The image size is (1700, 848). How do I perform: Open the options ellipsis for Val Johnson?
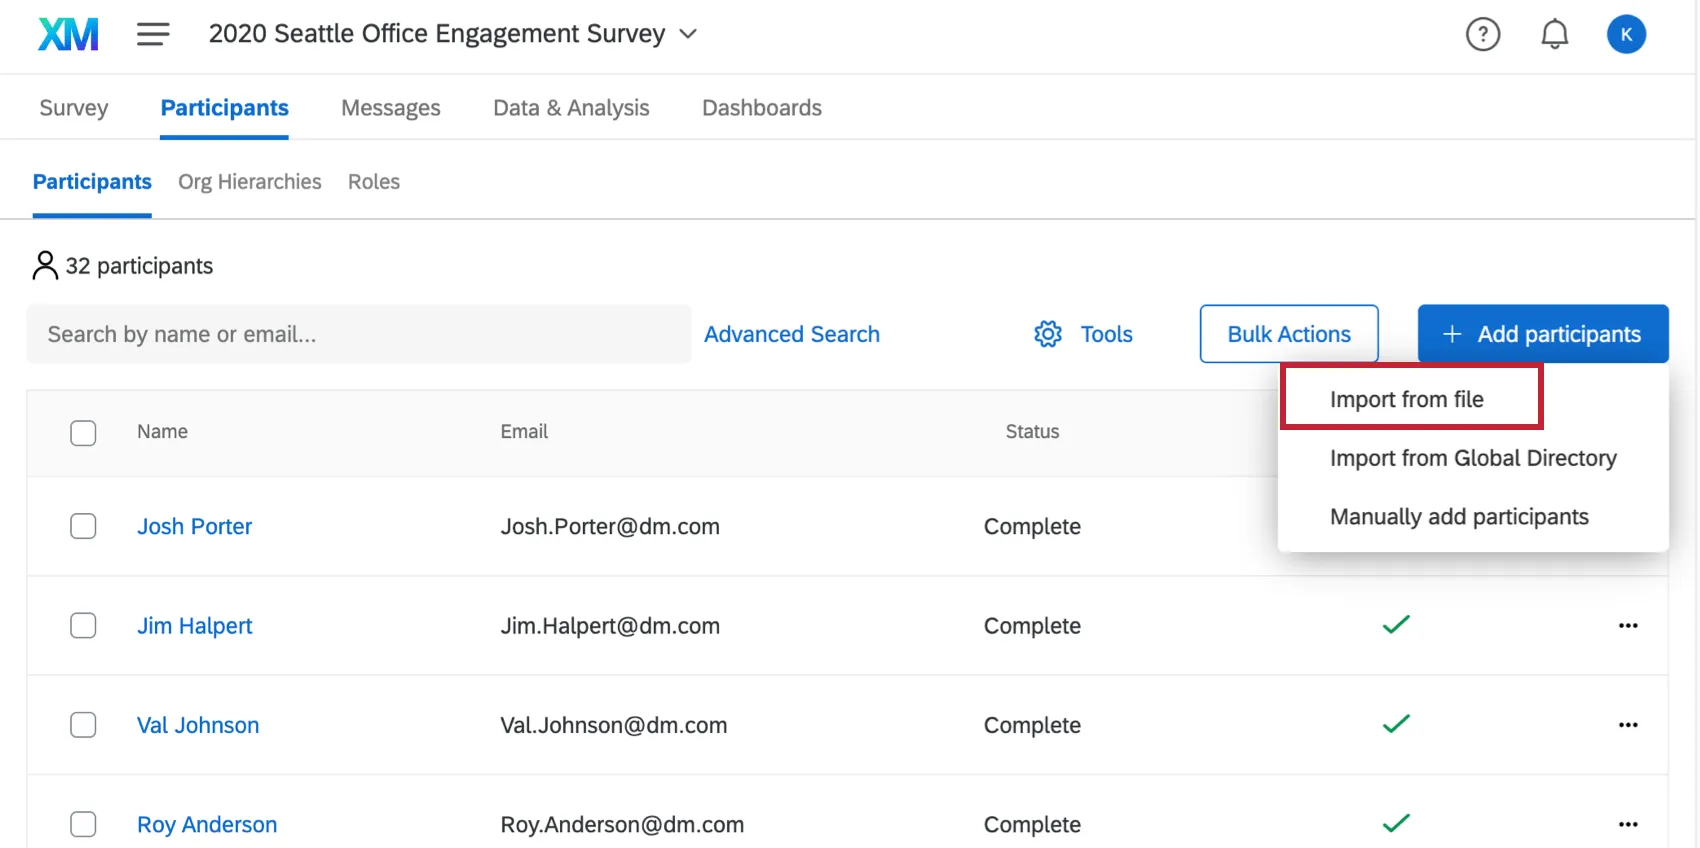1628,725
